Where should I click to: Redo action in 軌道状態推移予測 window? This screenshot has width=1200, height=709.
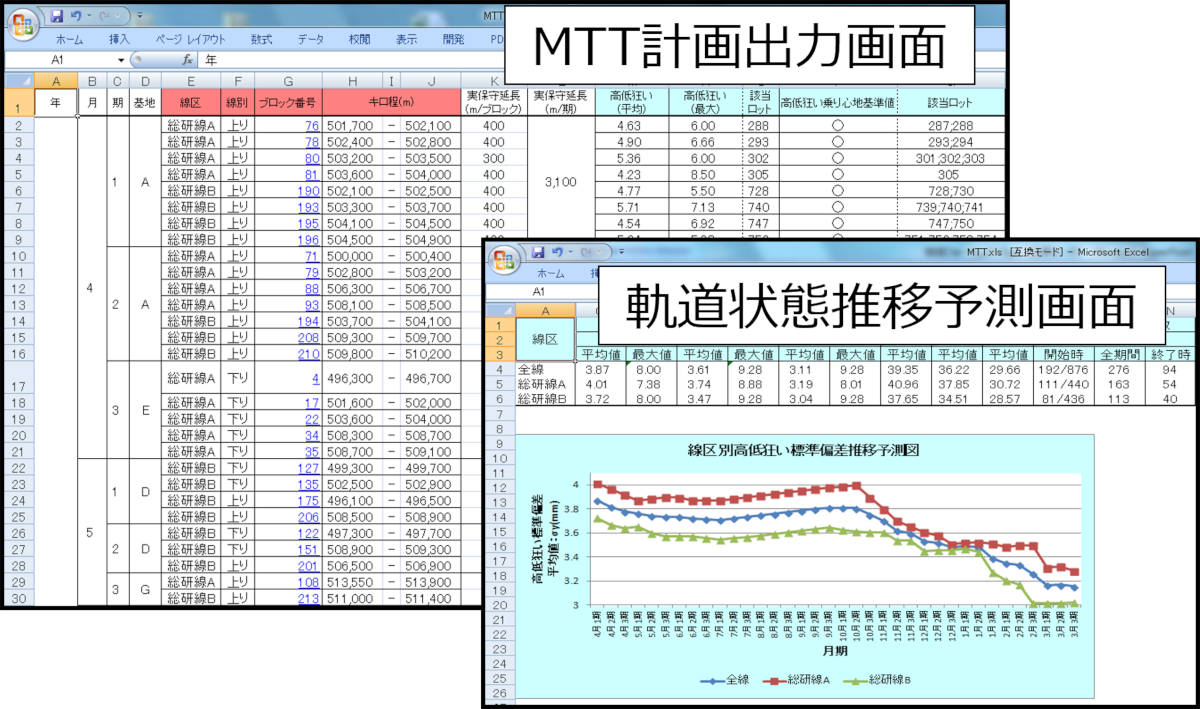tap(585, 251)
